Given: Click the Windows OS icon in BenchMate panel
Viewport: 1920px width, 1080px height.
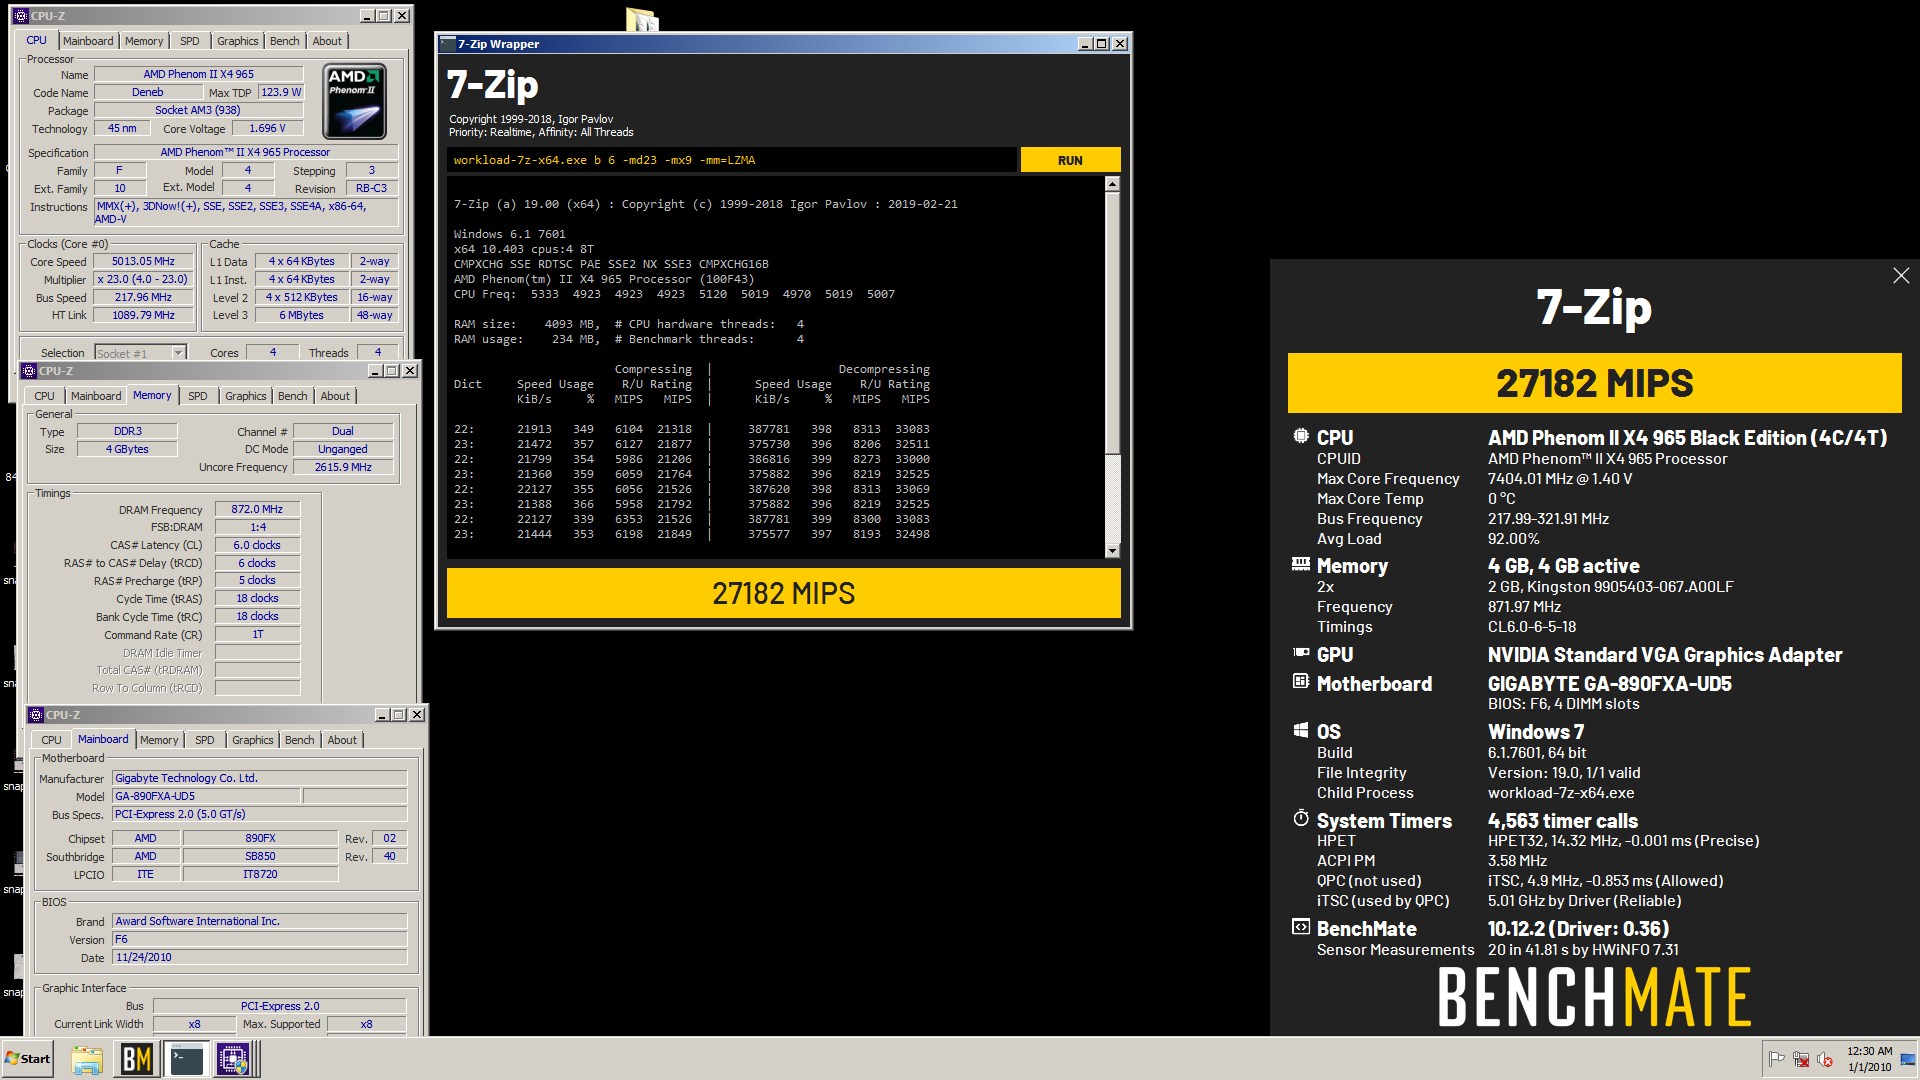Looking at the screenshot, I should (1301, 730).
